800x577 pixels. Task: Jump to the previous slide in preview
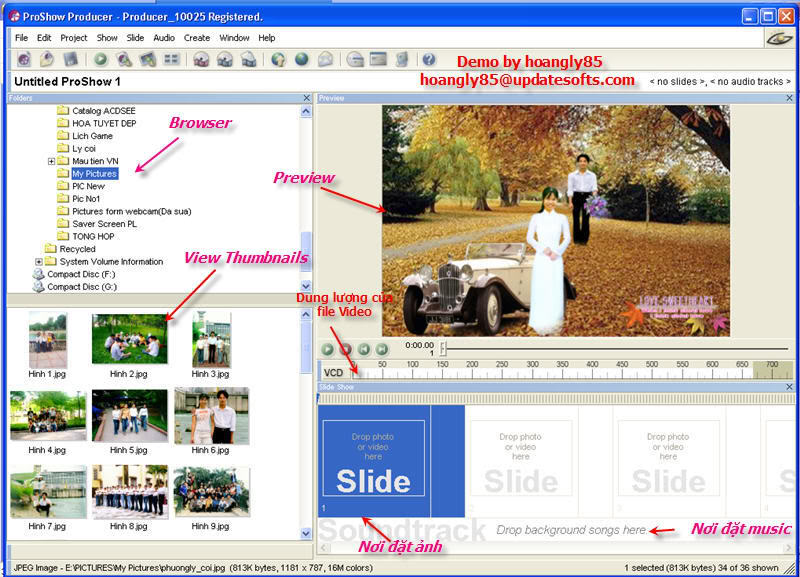point(364,349)
